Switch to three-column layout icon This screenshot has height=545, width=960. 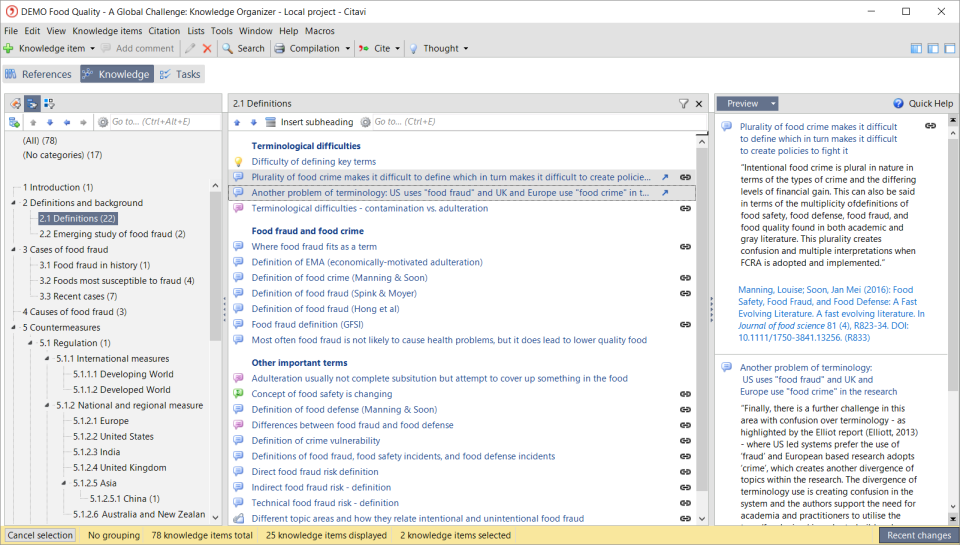pos(916,48)
